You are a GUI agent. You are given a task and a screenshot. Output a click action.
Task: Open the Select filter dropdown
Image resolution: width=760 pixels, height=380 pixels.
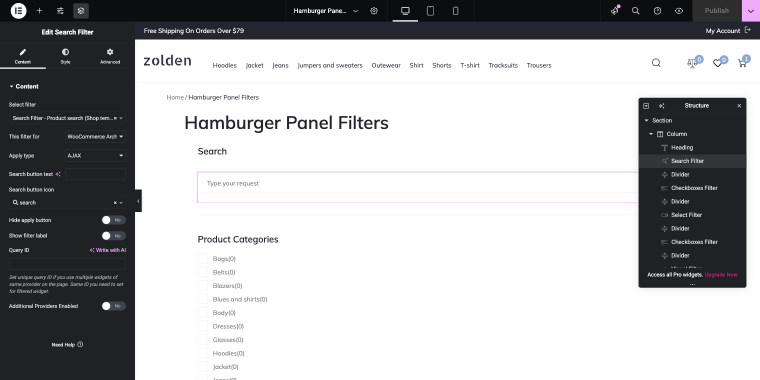coord(67,118)
